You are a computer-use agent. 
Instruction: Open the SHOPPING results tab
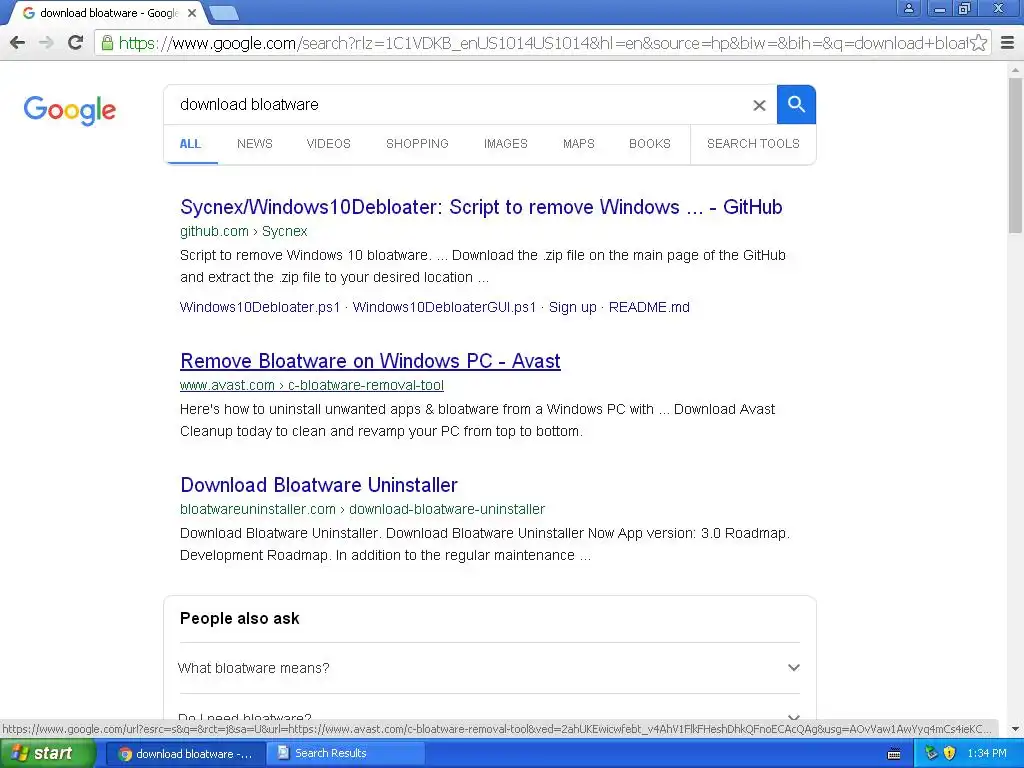(417, 144)
